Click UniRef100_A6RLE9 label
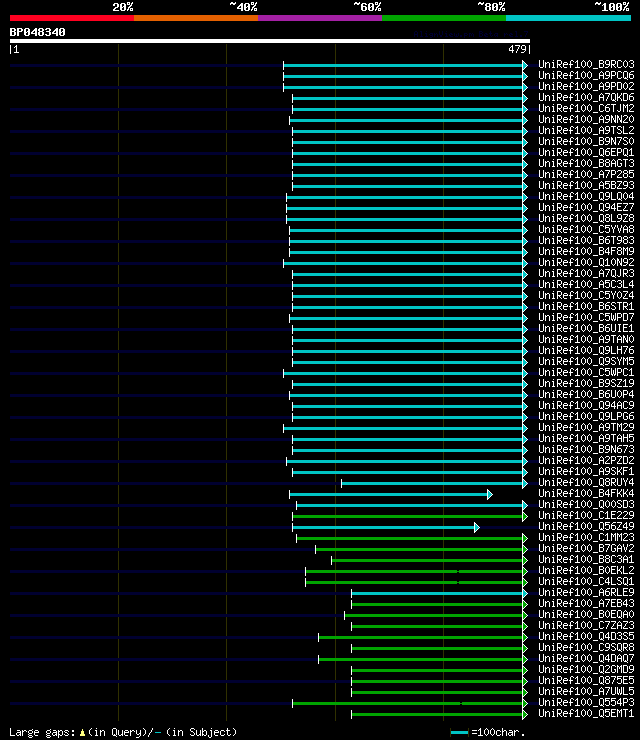Screen dimensions: 640x740 click(x=586, y=592)
